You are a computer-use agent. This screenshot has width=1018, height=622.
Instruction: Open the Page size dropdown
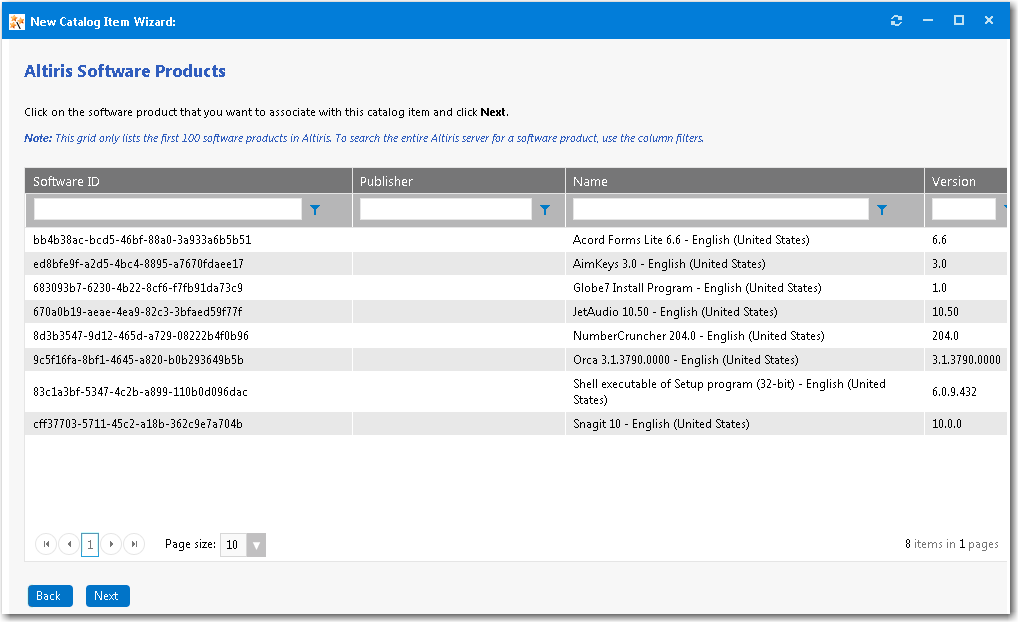pyautogui.click(x=256, y=544)
